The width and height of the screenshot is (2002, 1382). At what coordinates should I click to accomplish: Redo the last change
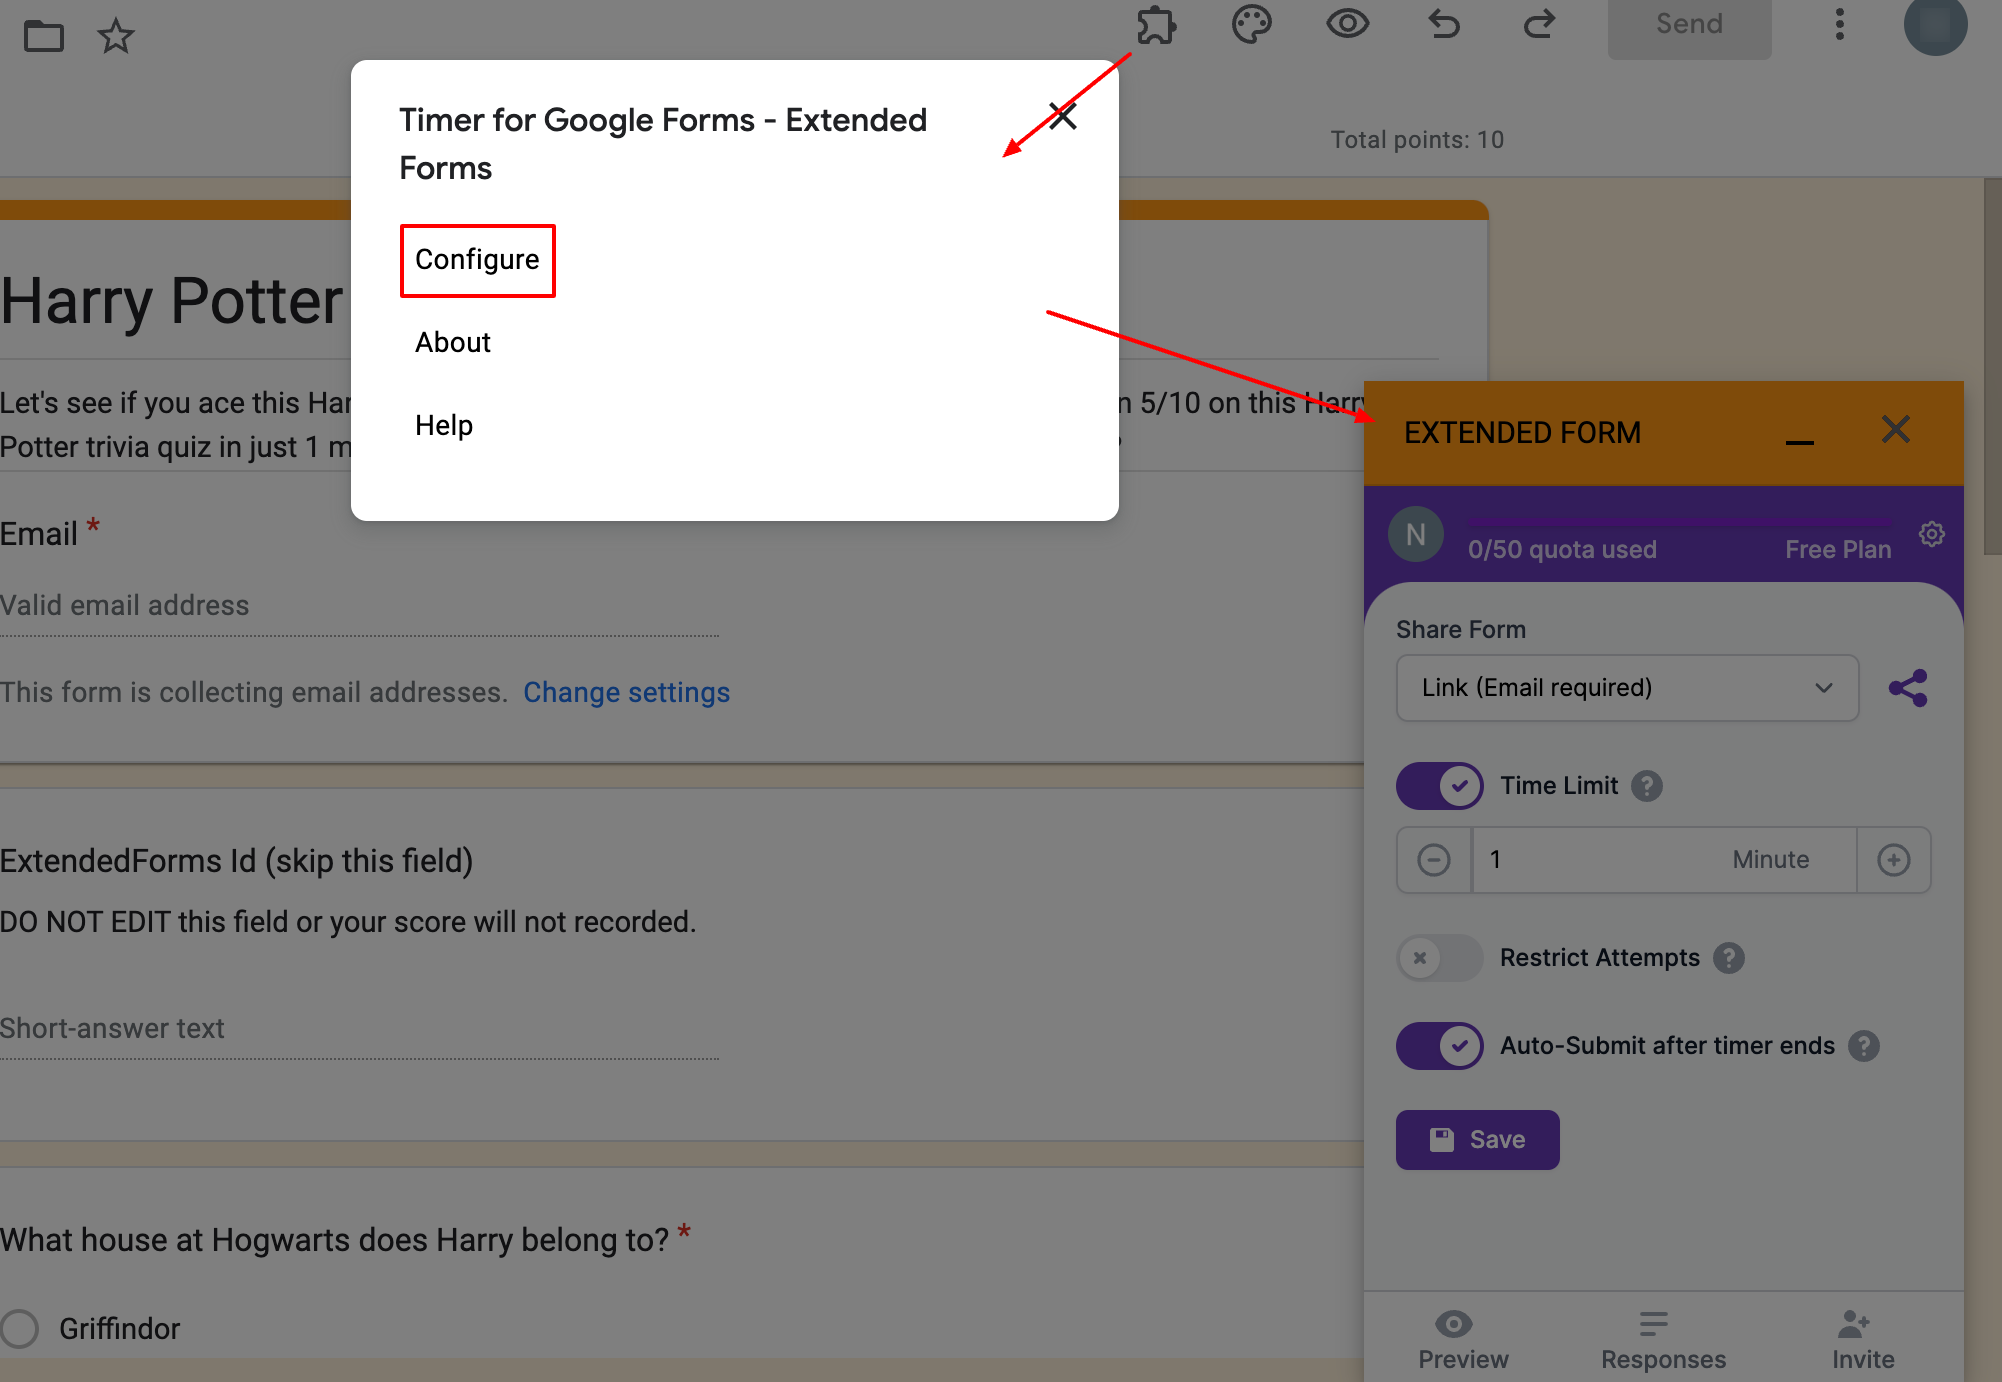[1539, 25]
